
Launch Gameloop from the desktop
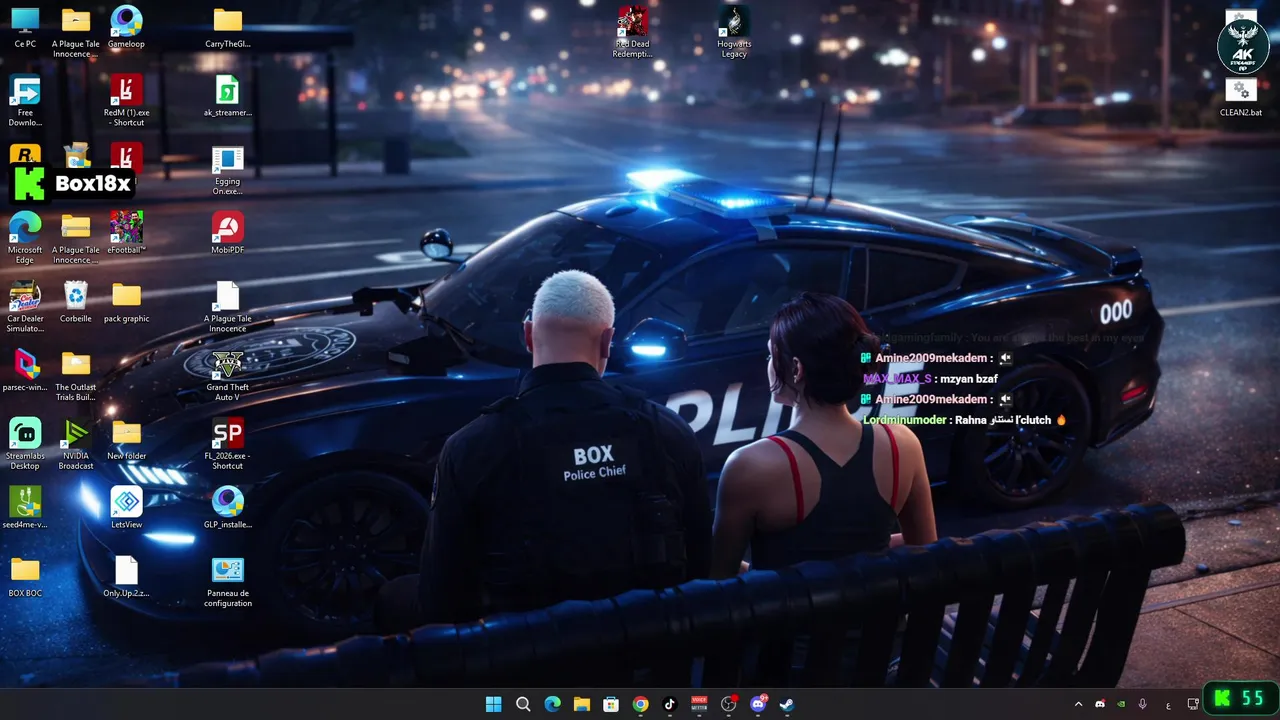pyautogui.click(x=126, y=27)
